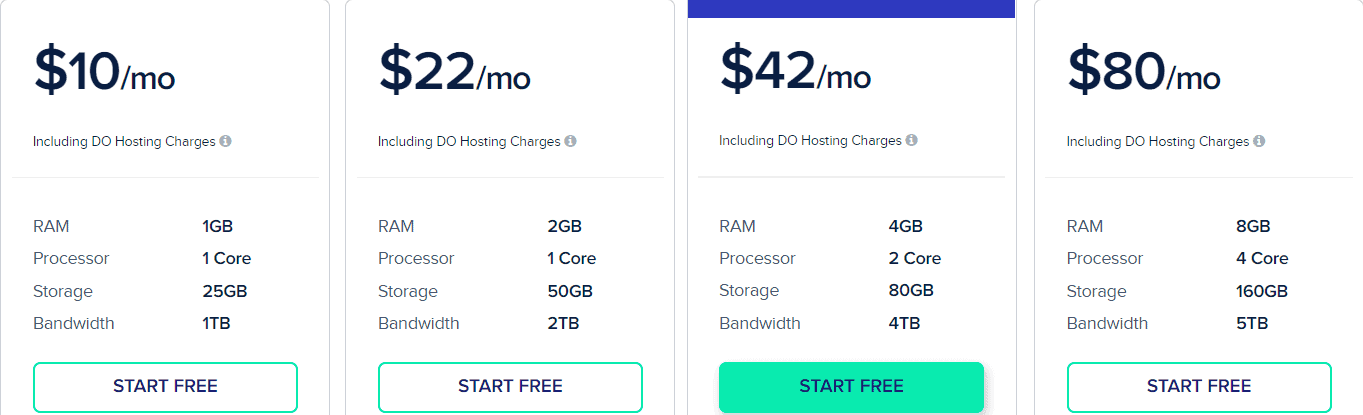
Task: Select the $22/mo price heading
Action: click(x=454, y=72)
